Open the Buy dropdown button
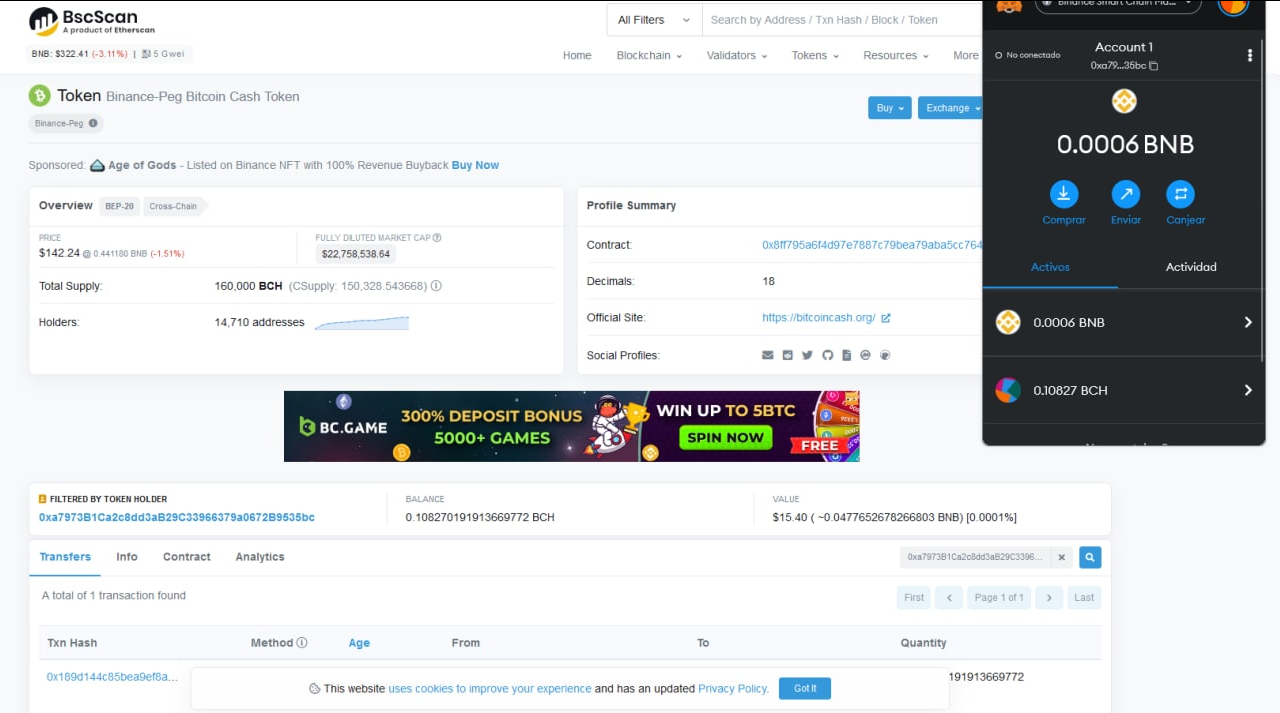Image resolution: width=1280 pixels, height=713 pixels. click(x=890, y=108)
